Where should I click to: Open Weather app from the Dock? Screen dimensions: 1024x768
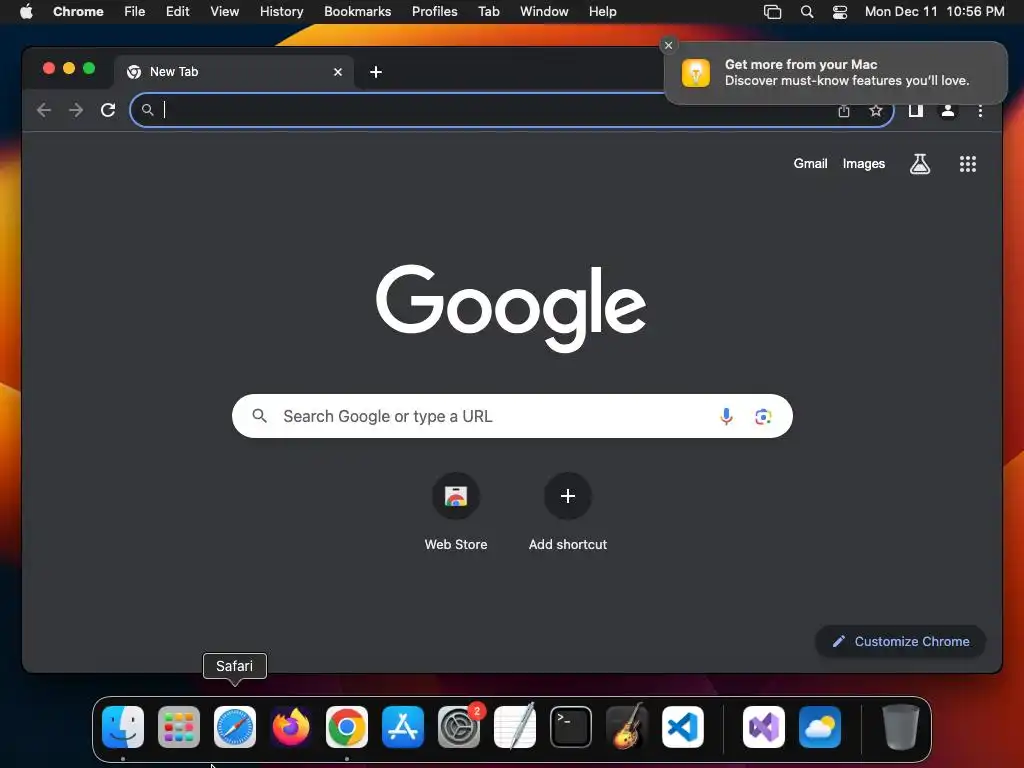820,727
